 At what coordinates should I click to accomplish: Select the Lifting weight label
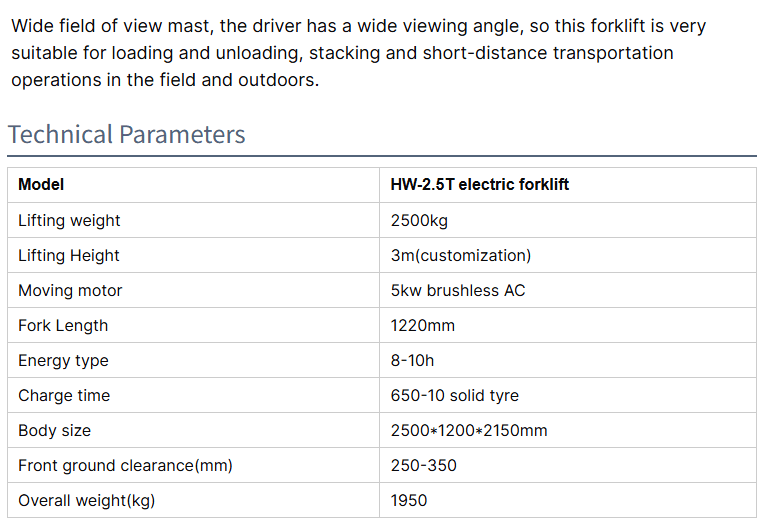click(69, 220)
